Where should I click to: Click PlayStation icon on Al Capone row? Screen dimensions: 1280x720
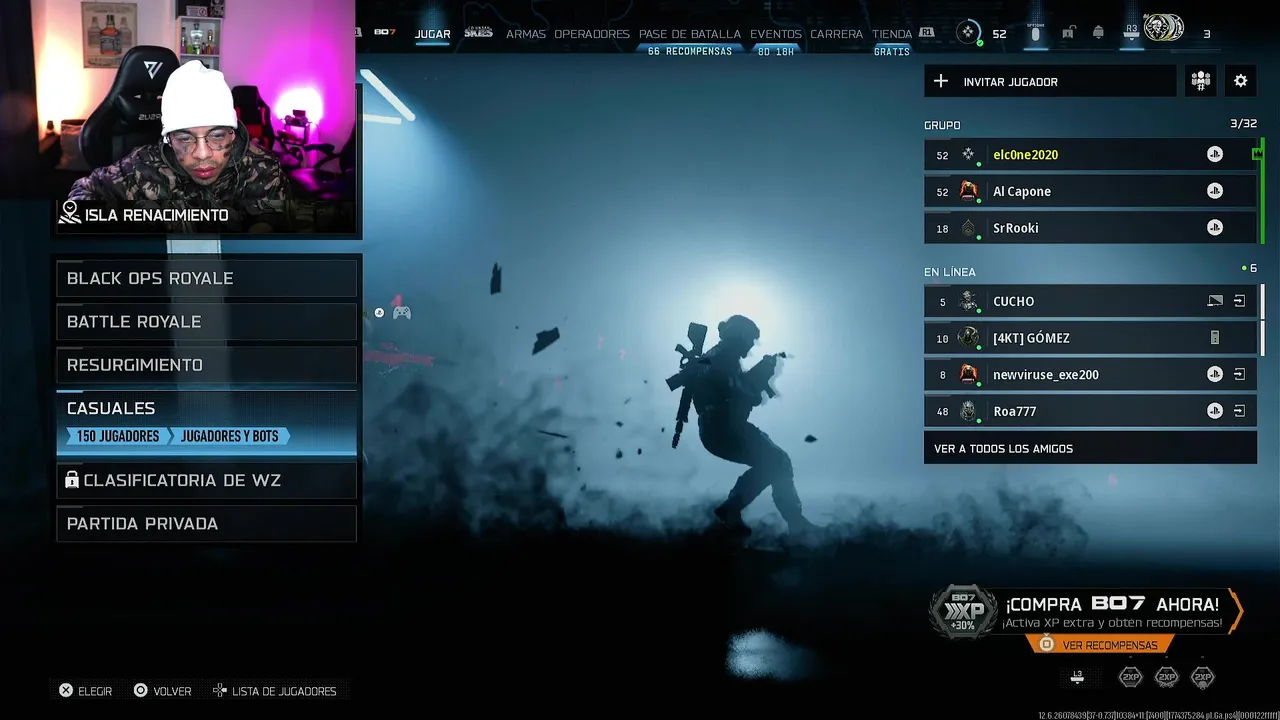click(1215, 191)
